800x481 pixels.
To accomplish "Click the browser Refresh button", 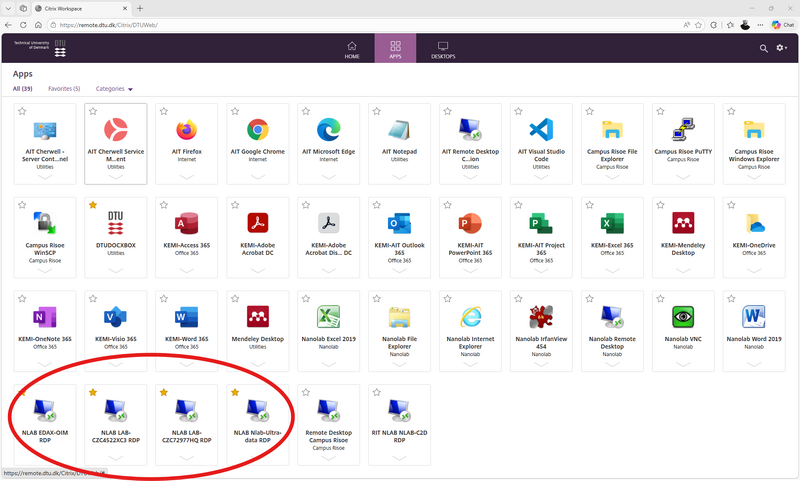I will 23,24.
